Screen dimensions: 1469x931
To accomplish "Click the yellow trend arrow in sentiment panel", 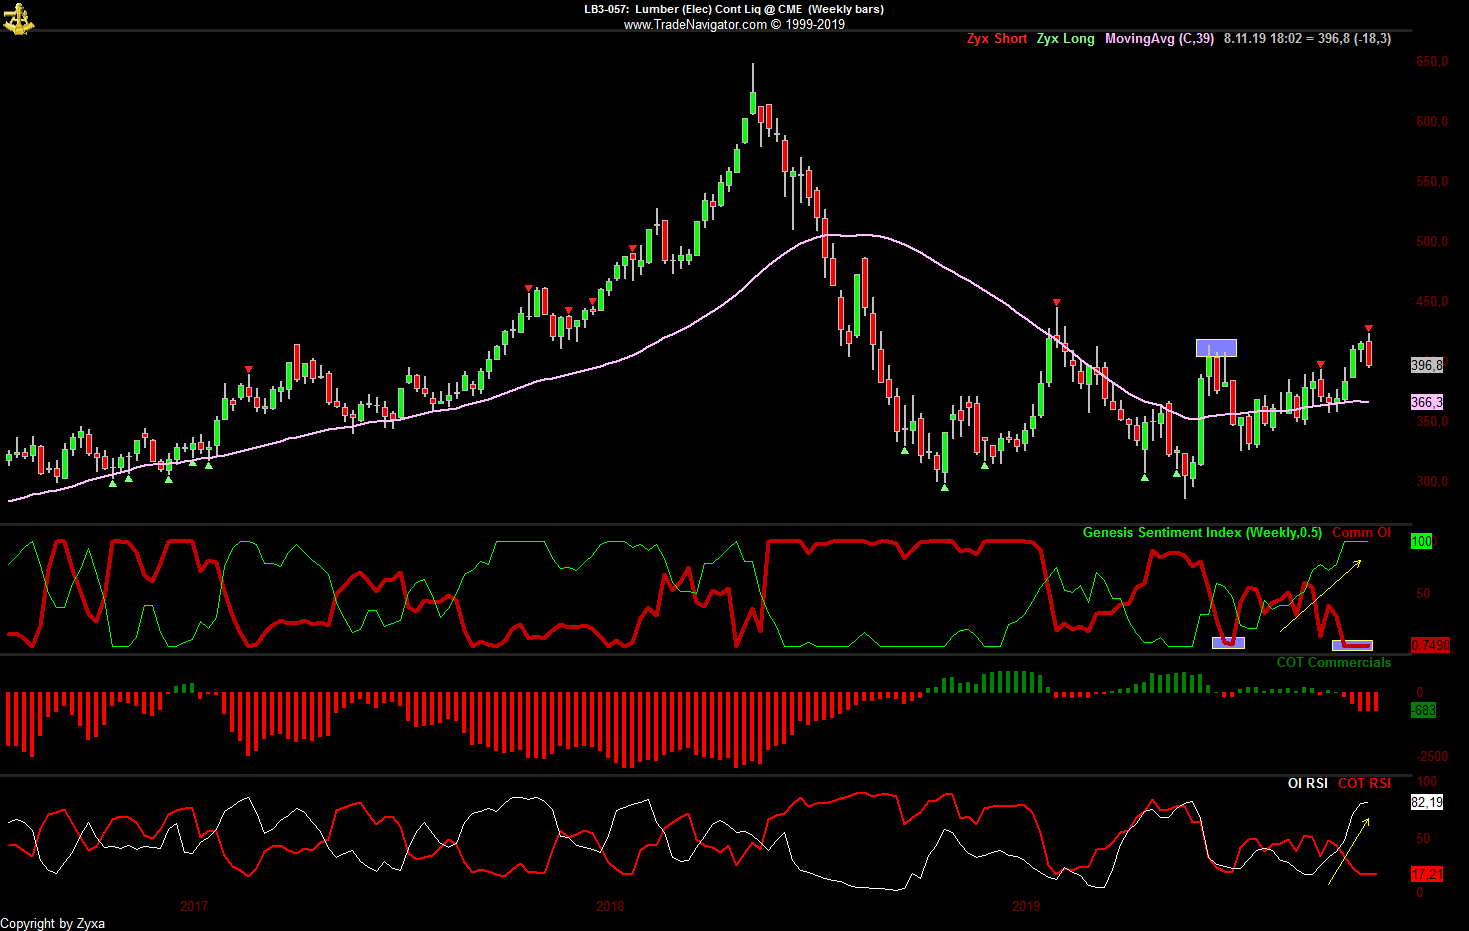I will pos(1320,596).
